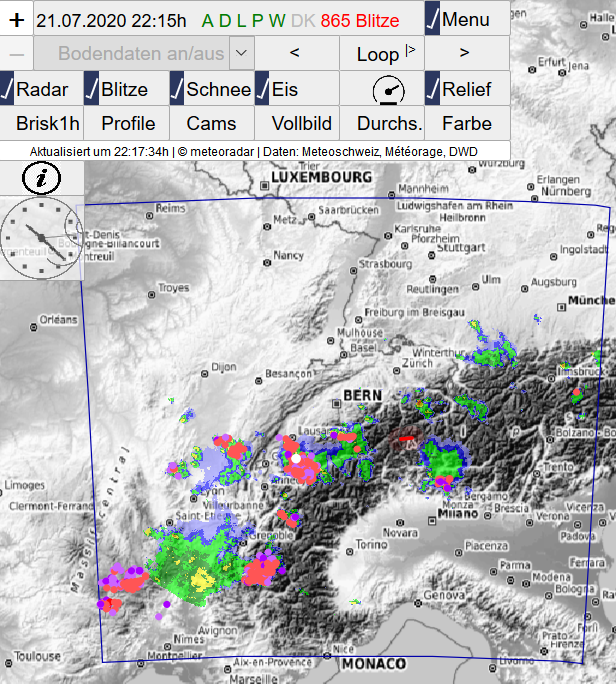The image size is (616, 684).
Task: Click the Troyes city label
Action: click(x=174, y=287)
